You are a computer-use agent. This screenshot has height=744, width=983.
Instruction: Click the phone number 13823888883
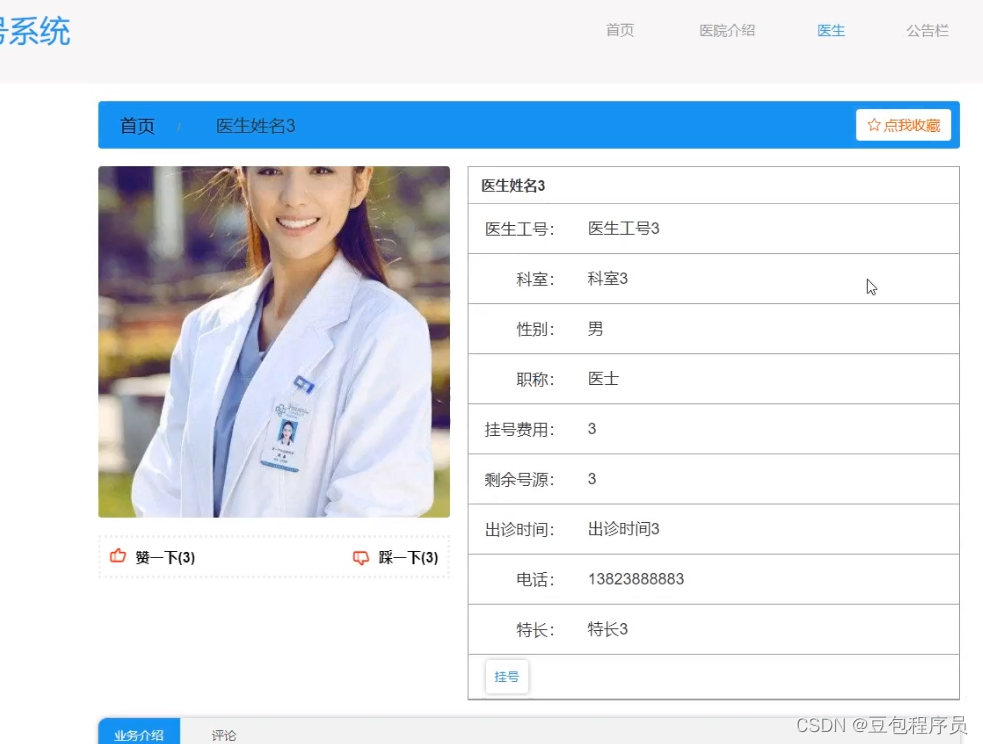coord(636,579)
